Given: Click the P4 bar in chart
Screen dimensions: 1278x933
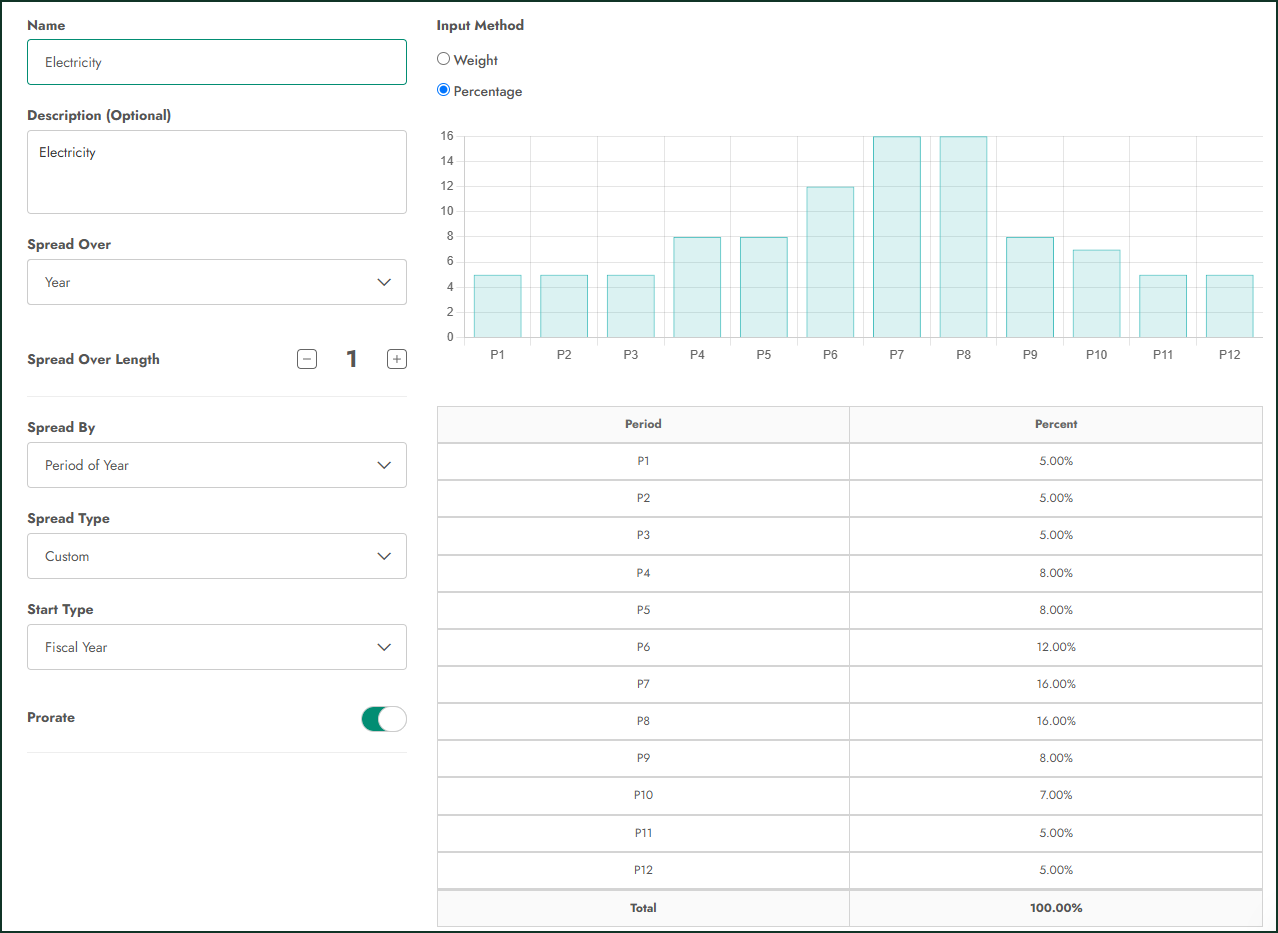Looking at the screenshot, I should click(x=697, y=287).
